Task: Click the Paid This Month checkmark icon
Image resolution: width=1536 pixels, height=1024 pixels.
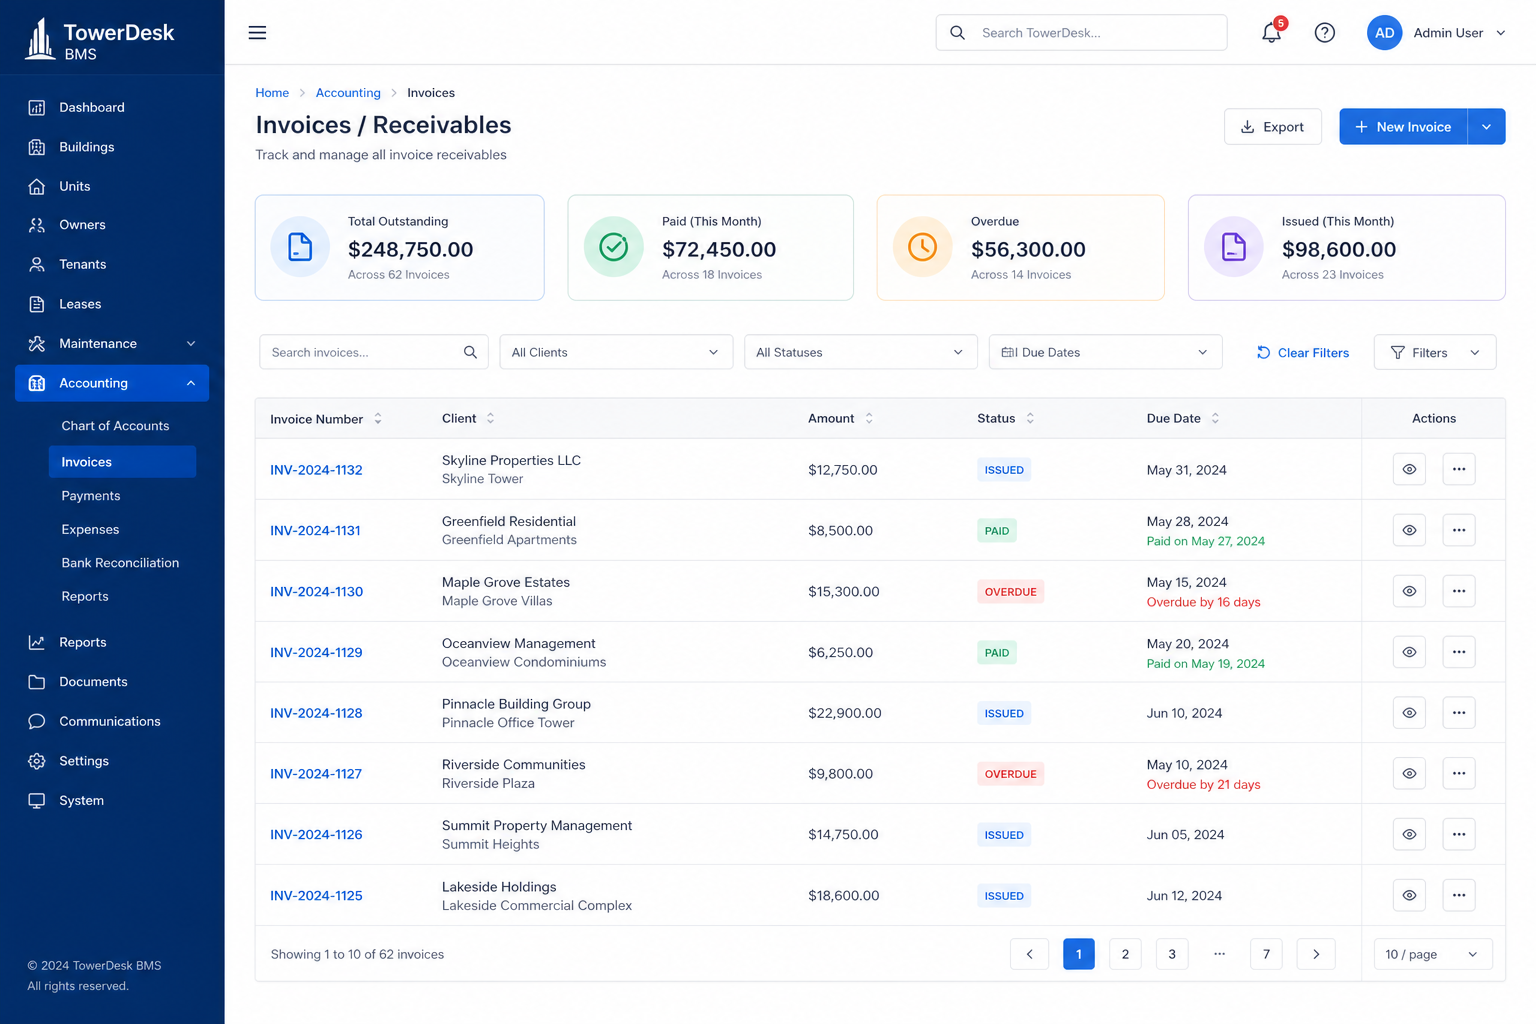Action: pyautogui.click(x=613, y=246)
